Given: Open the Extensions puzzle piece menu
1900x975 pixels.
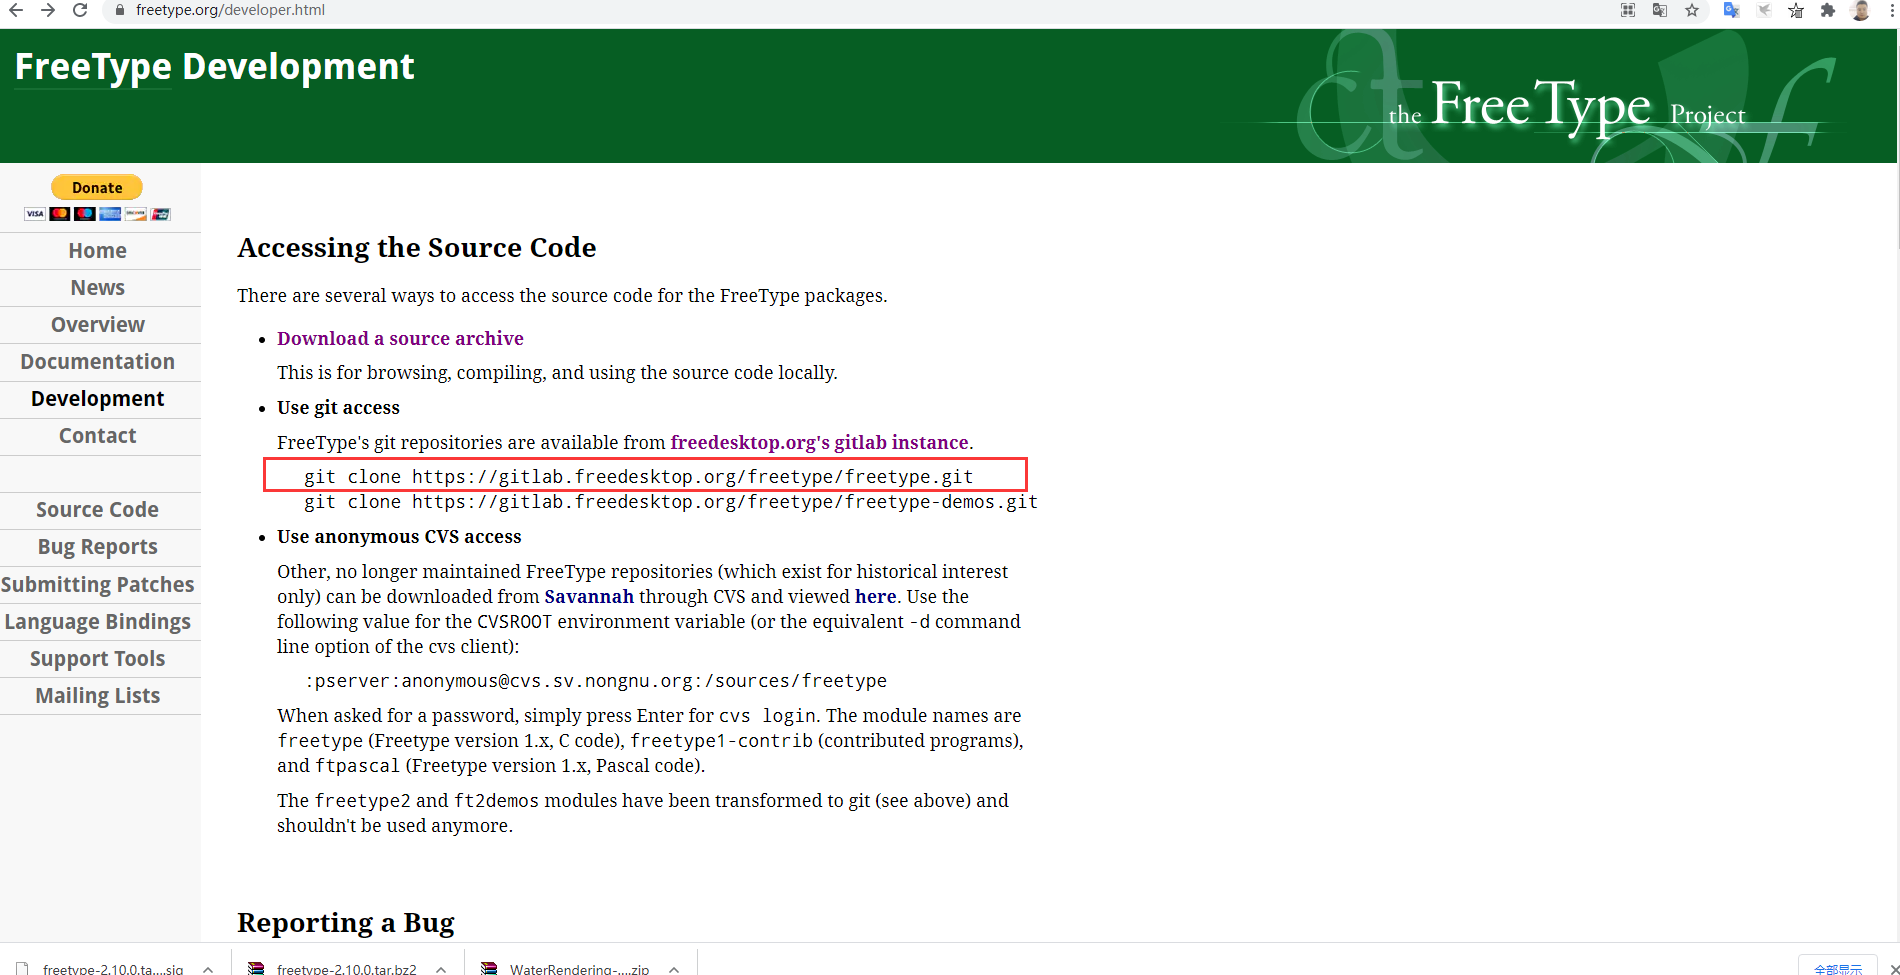Looking at the screenshot, I should coord(1828,10).
